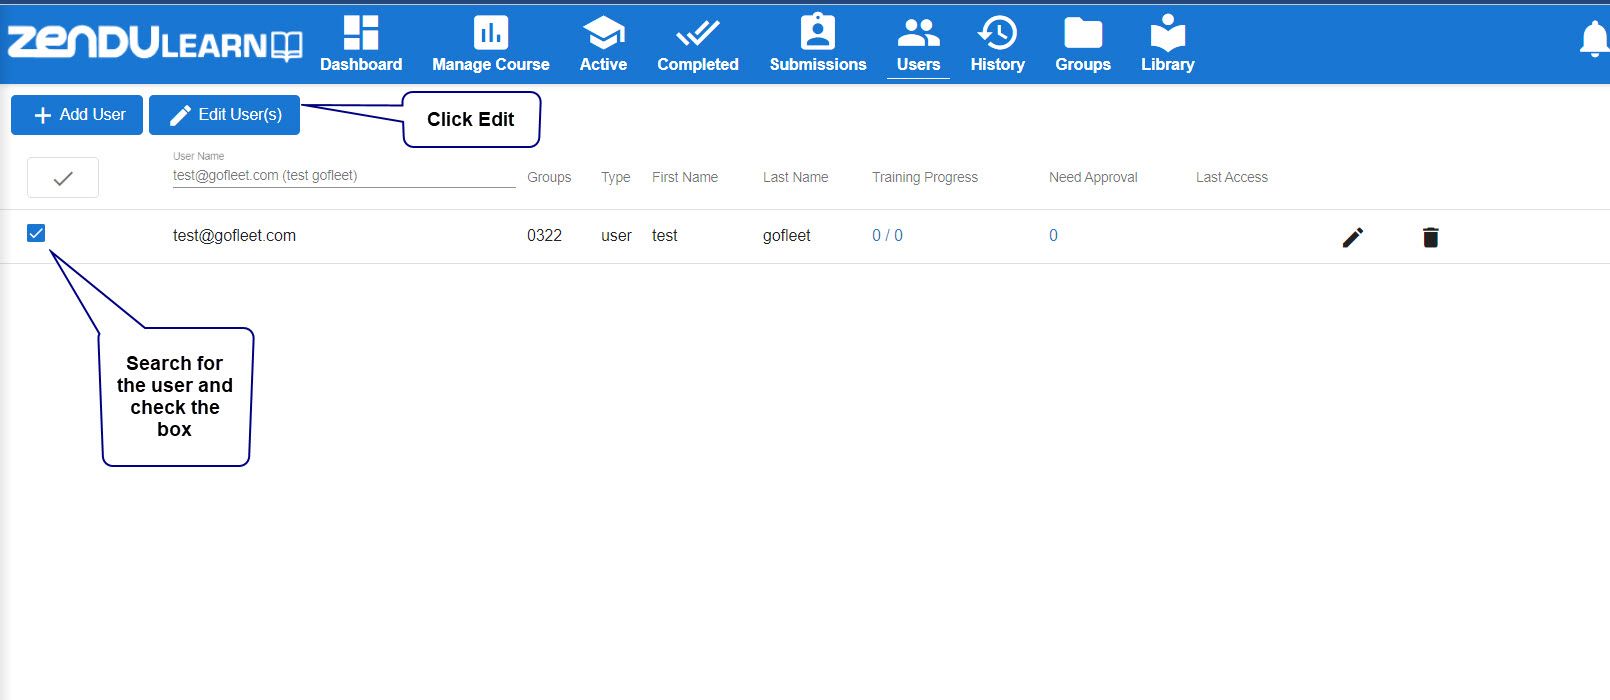Click the User Name search field
This screenshot has width=1610, height=700.
pyautogui.click(x=344, y=175)
